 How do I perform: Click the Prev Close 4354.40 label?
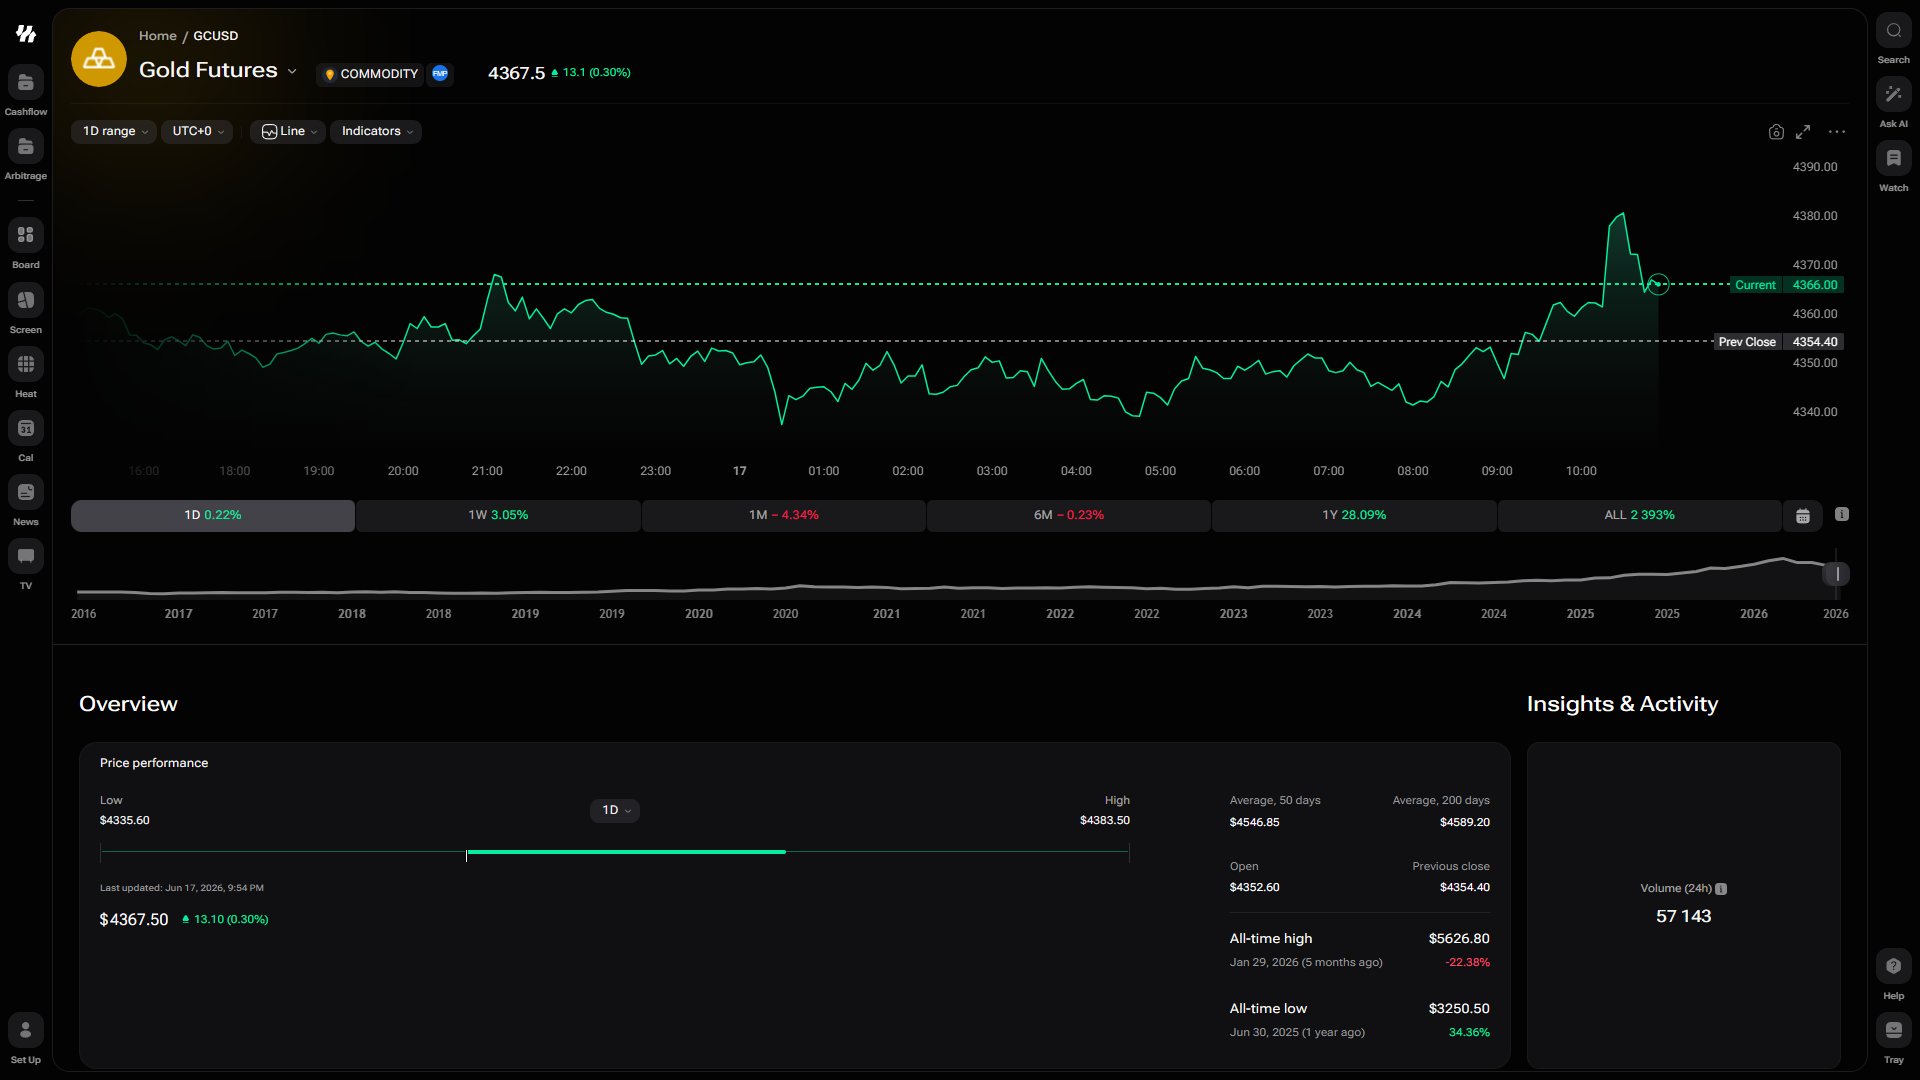(1779, 342)
